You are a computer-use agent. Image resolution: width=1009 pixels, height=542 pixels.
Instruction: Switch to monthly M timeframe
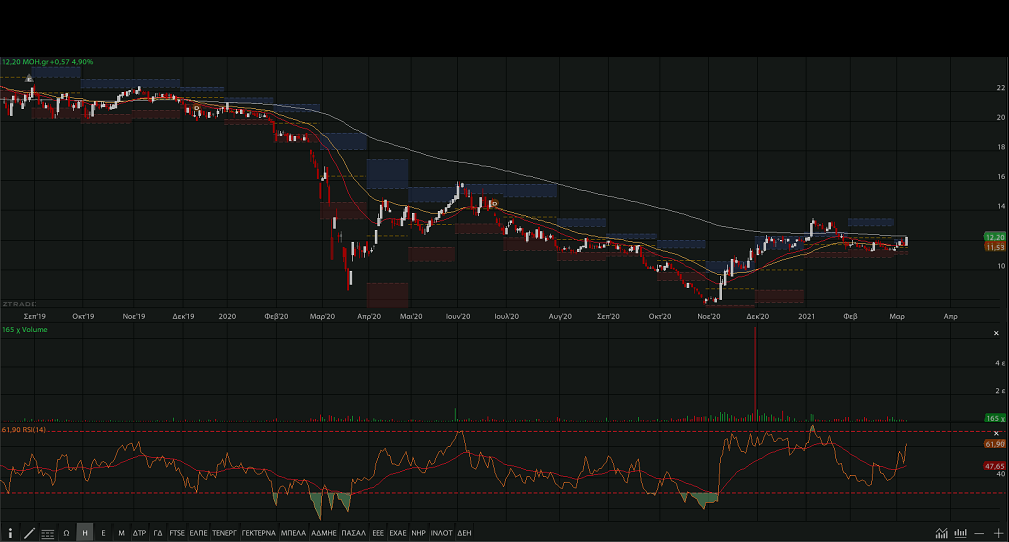coord(121,533)
